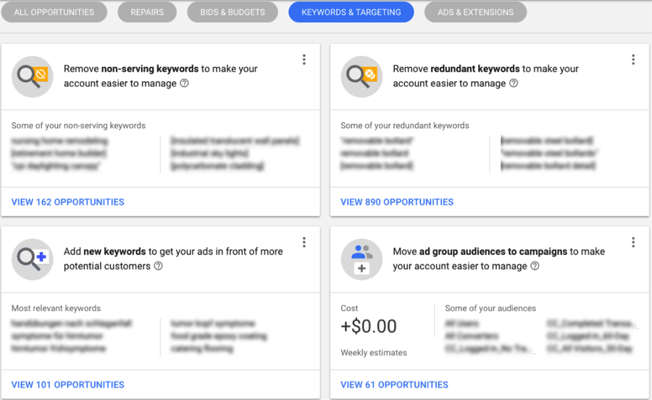
Task: Click help icon on redundant keywords card
Action: 514,84
